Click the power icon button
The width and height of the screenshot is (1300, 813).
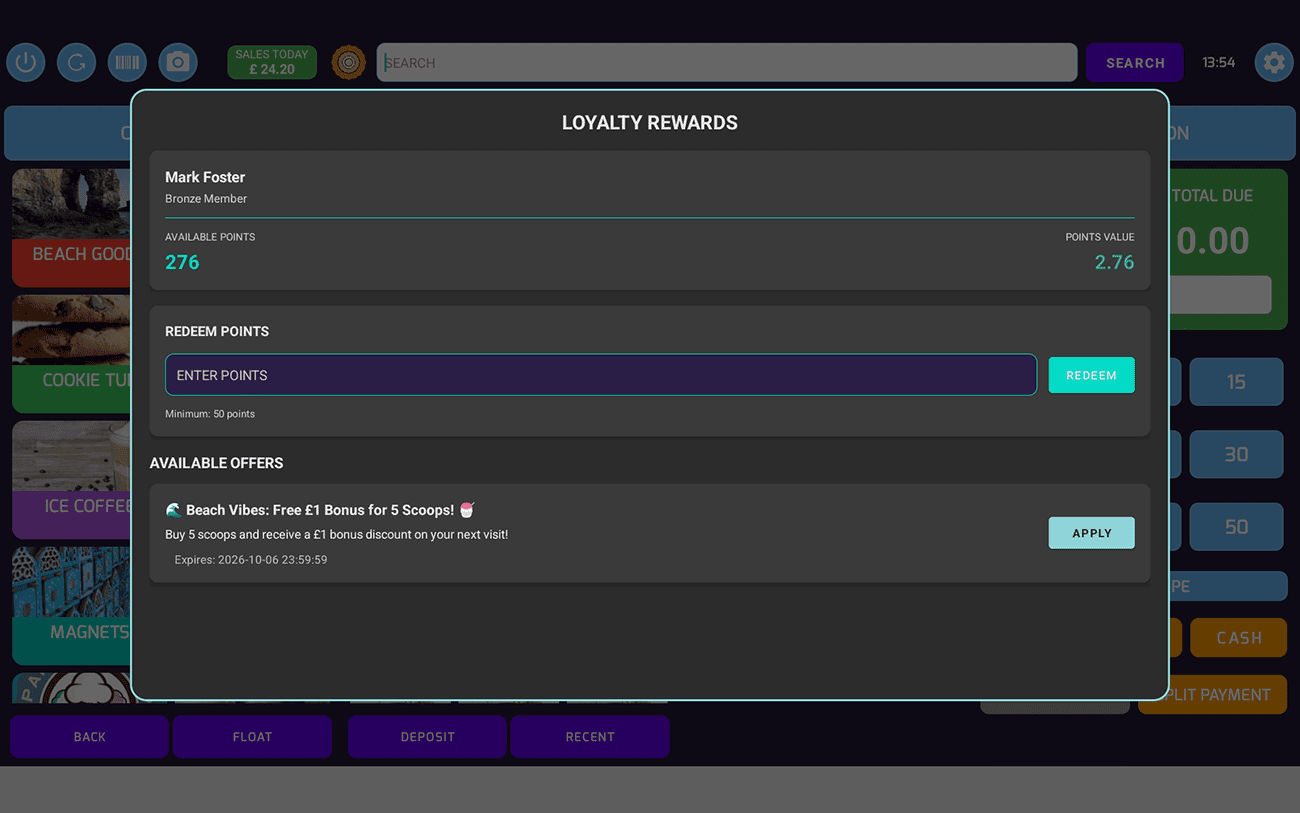point(26,62)
